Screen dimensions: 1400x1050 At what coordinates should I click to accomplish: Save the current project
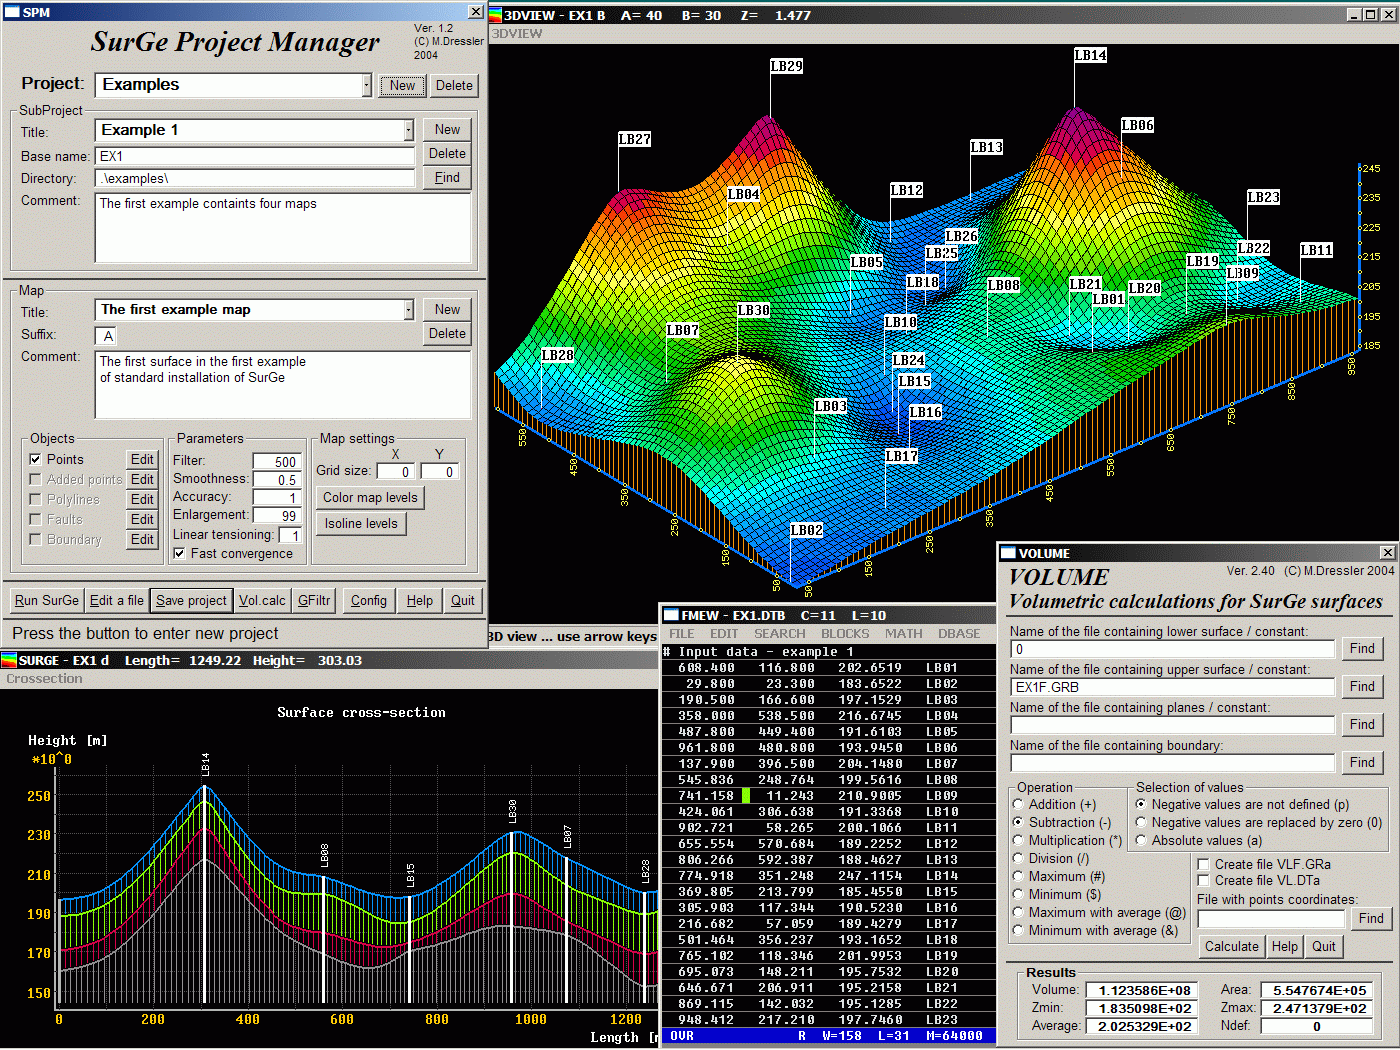point(190,600)
